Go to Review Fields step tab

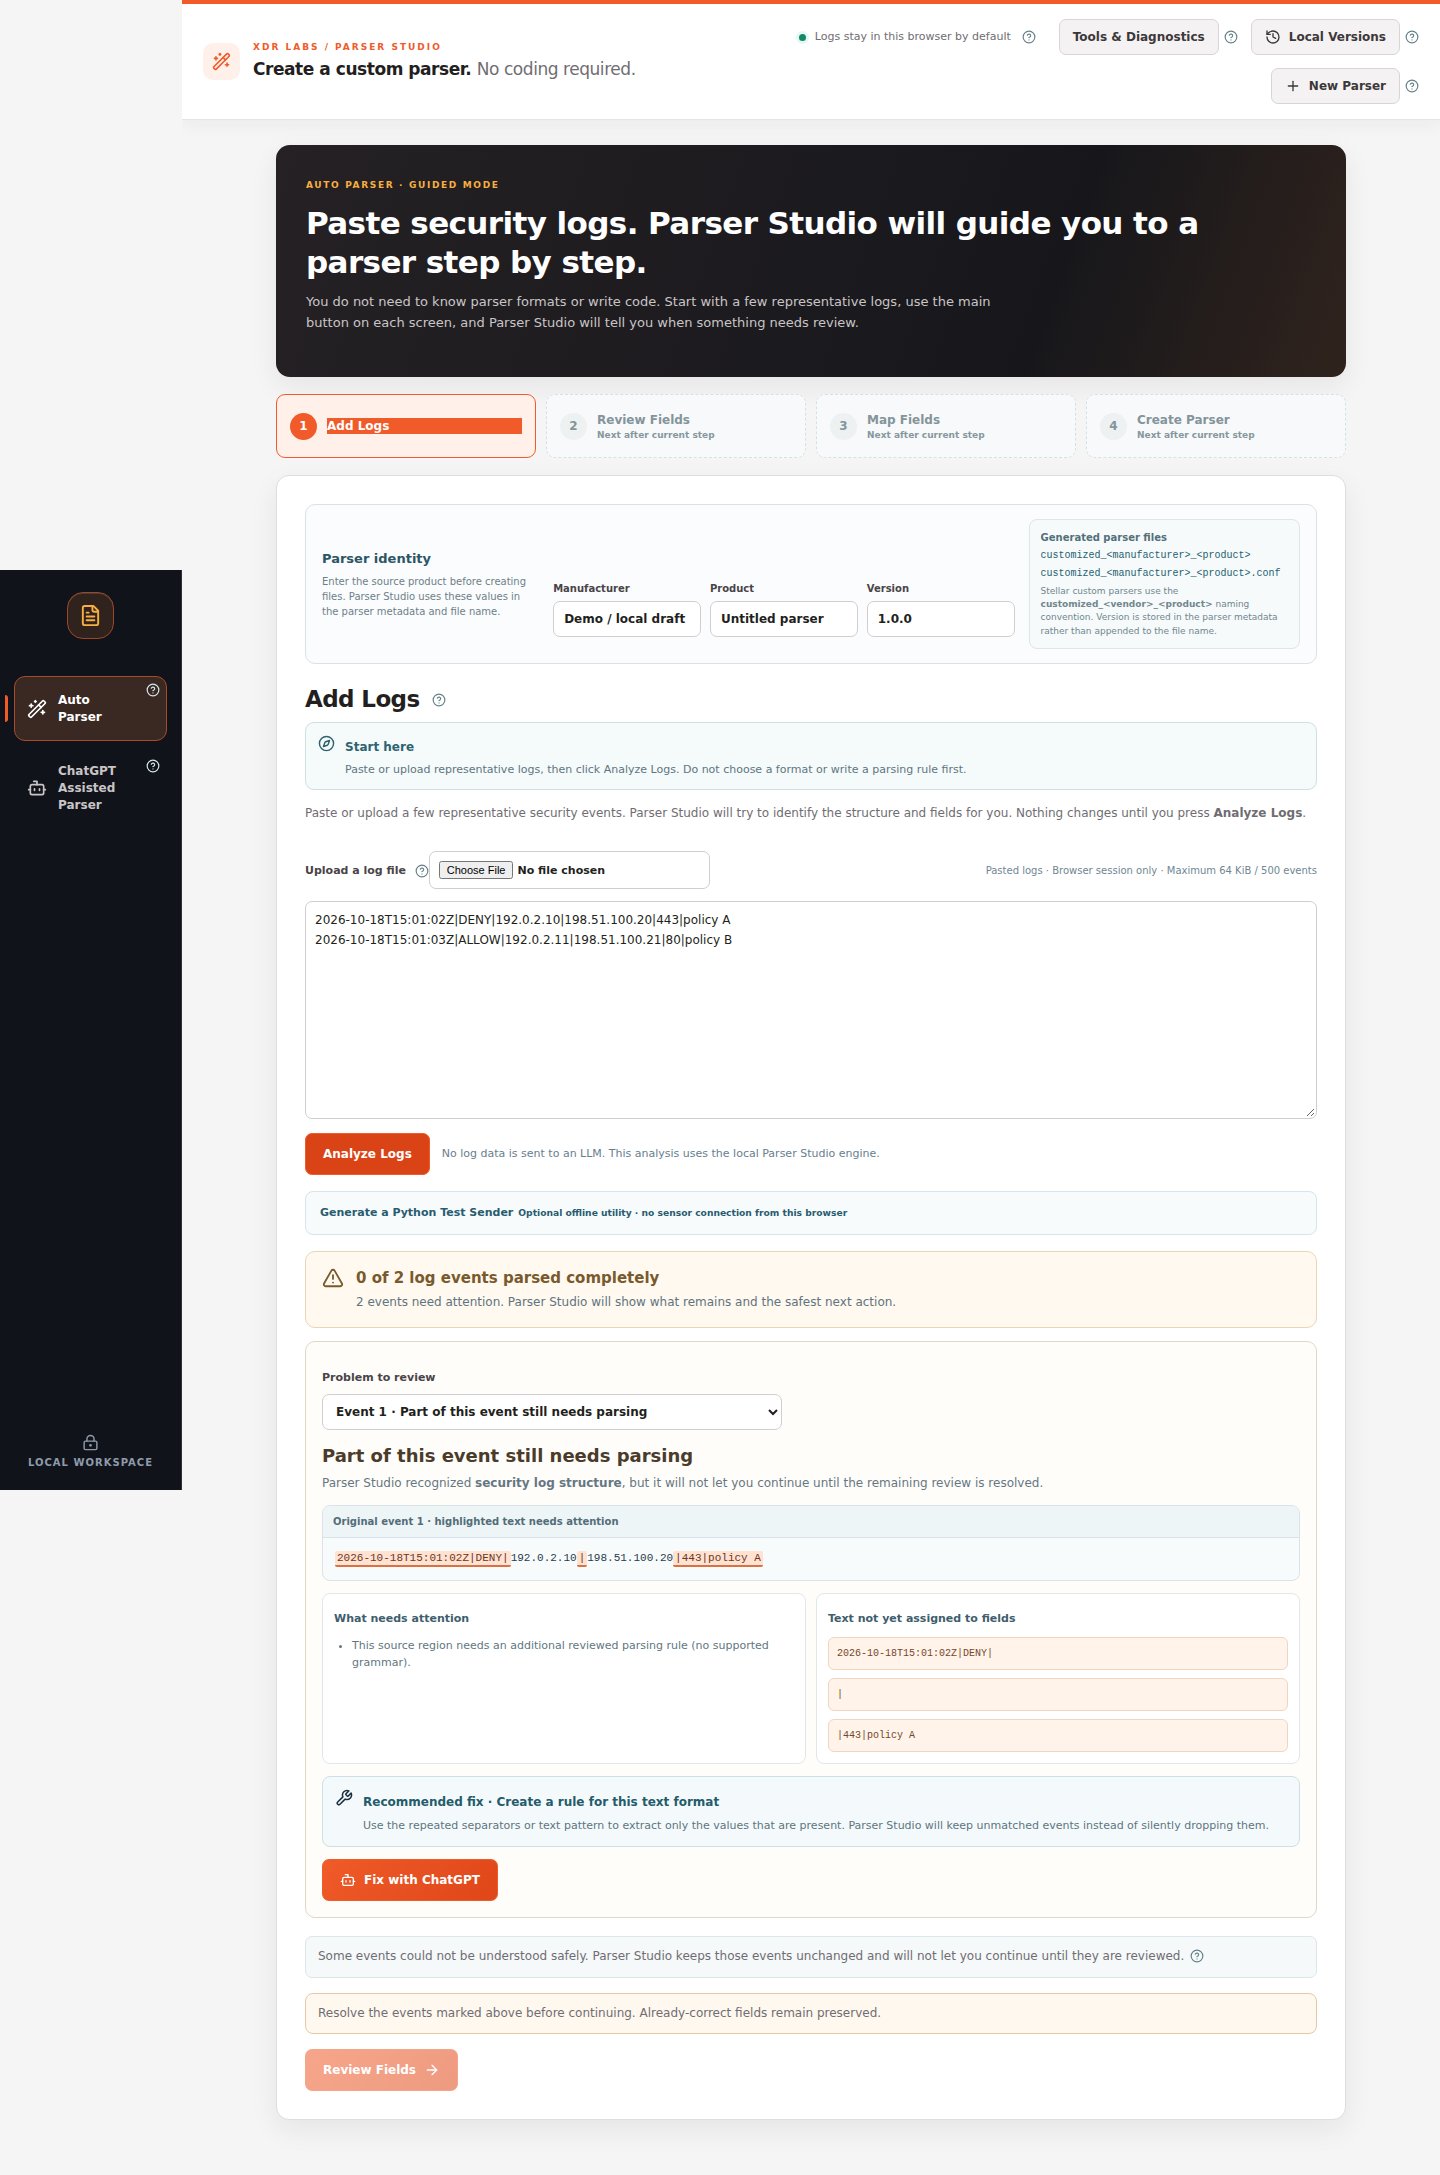676,426
